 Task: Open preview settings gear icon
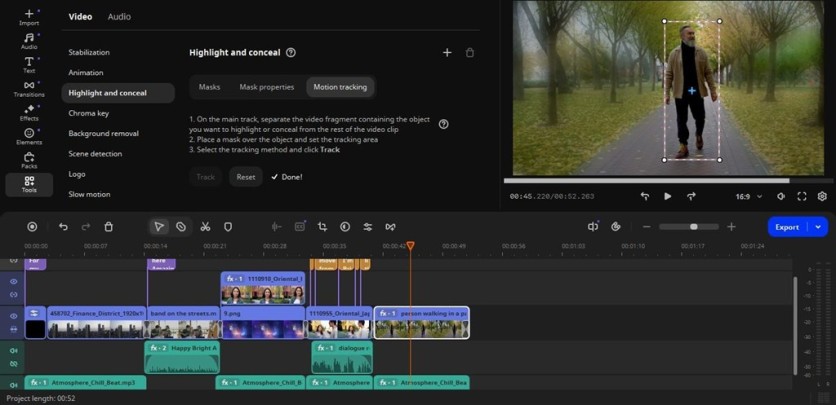coord(822,197)
